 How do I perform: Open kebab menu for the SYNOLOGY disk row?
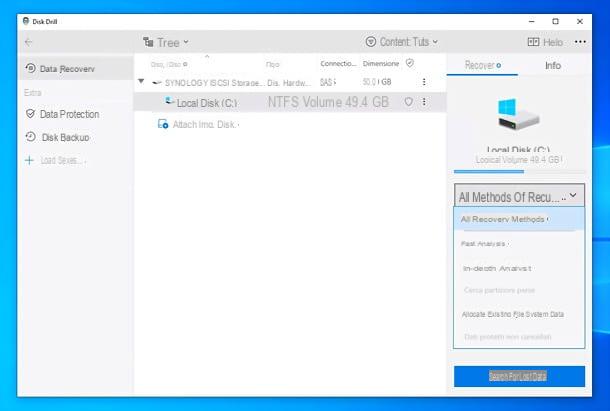coord(424,82)
